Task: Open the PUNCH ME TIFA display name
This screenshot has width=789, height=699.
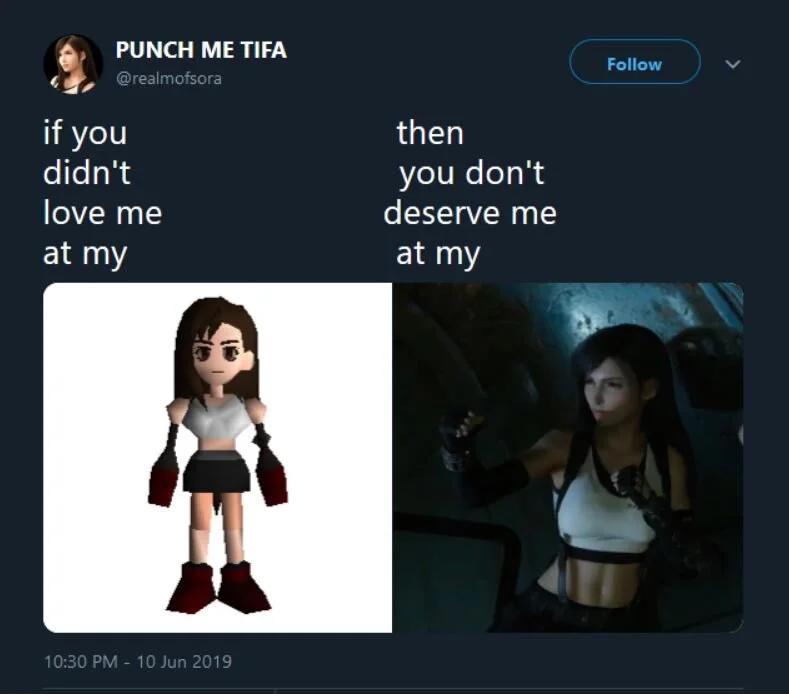Action: point(201,50)
